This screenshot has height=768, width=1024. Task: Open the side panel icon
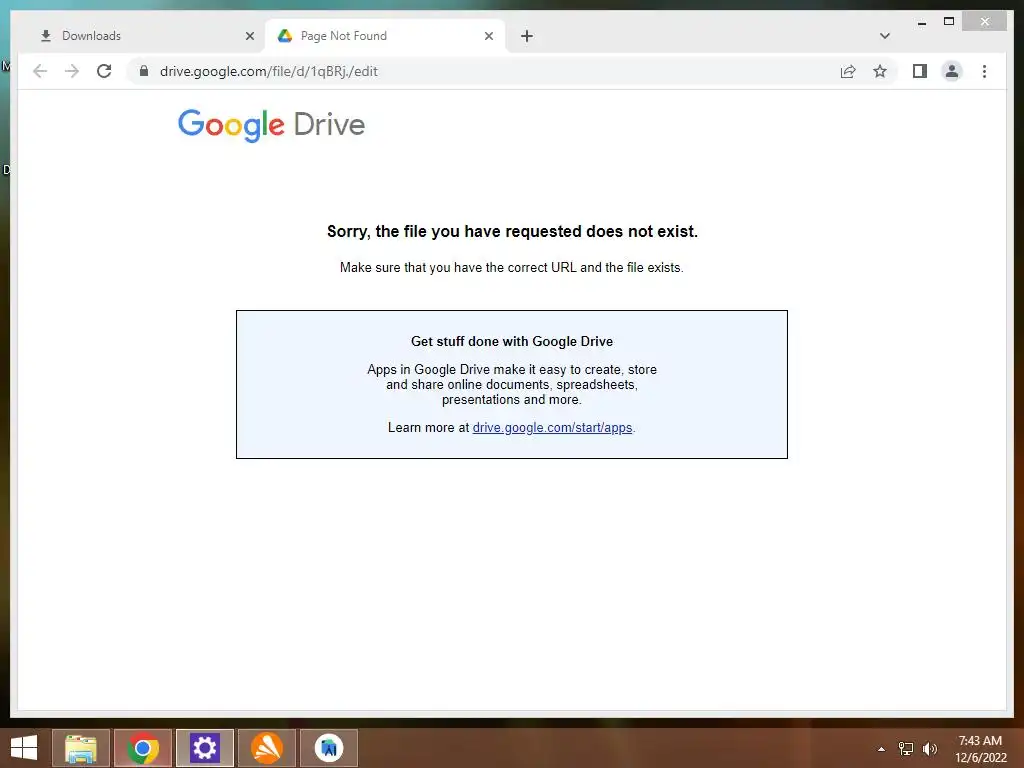(x=920, y=71)
